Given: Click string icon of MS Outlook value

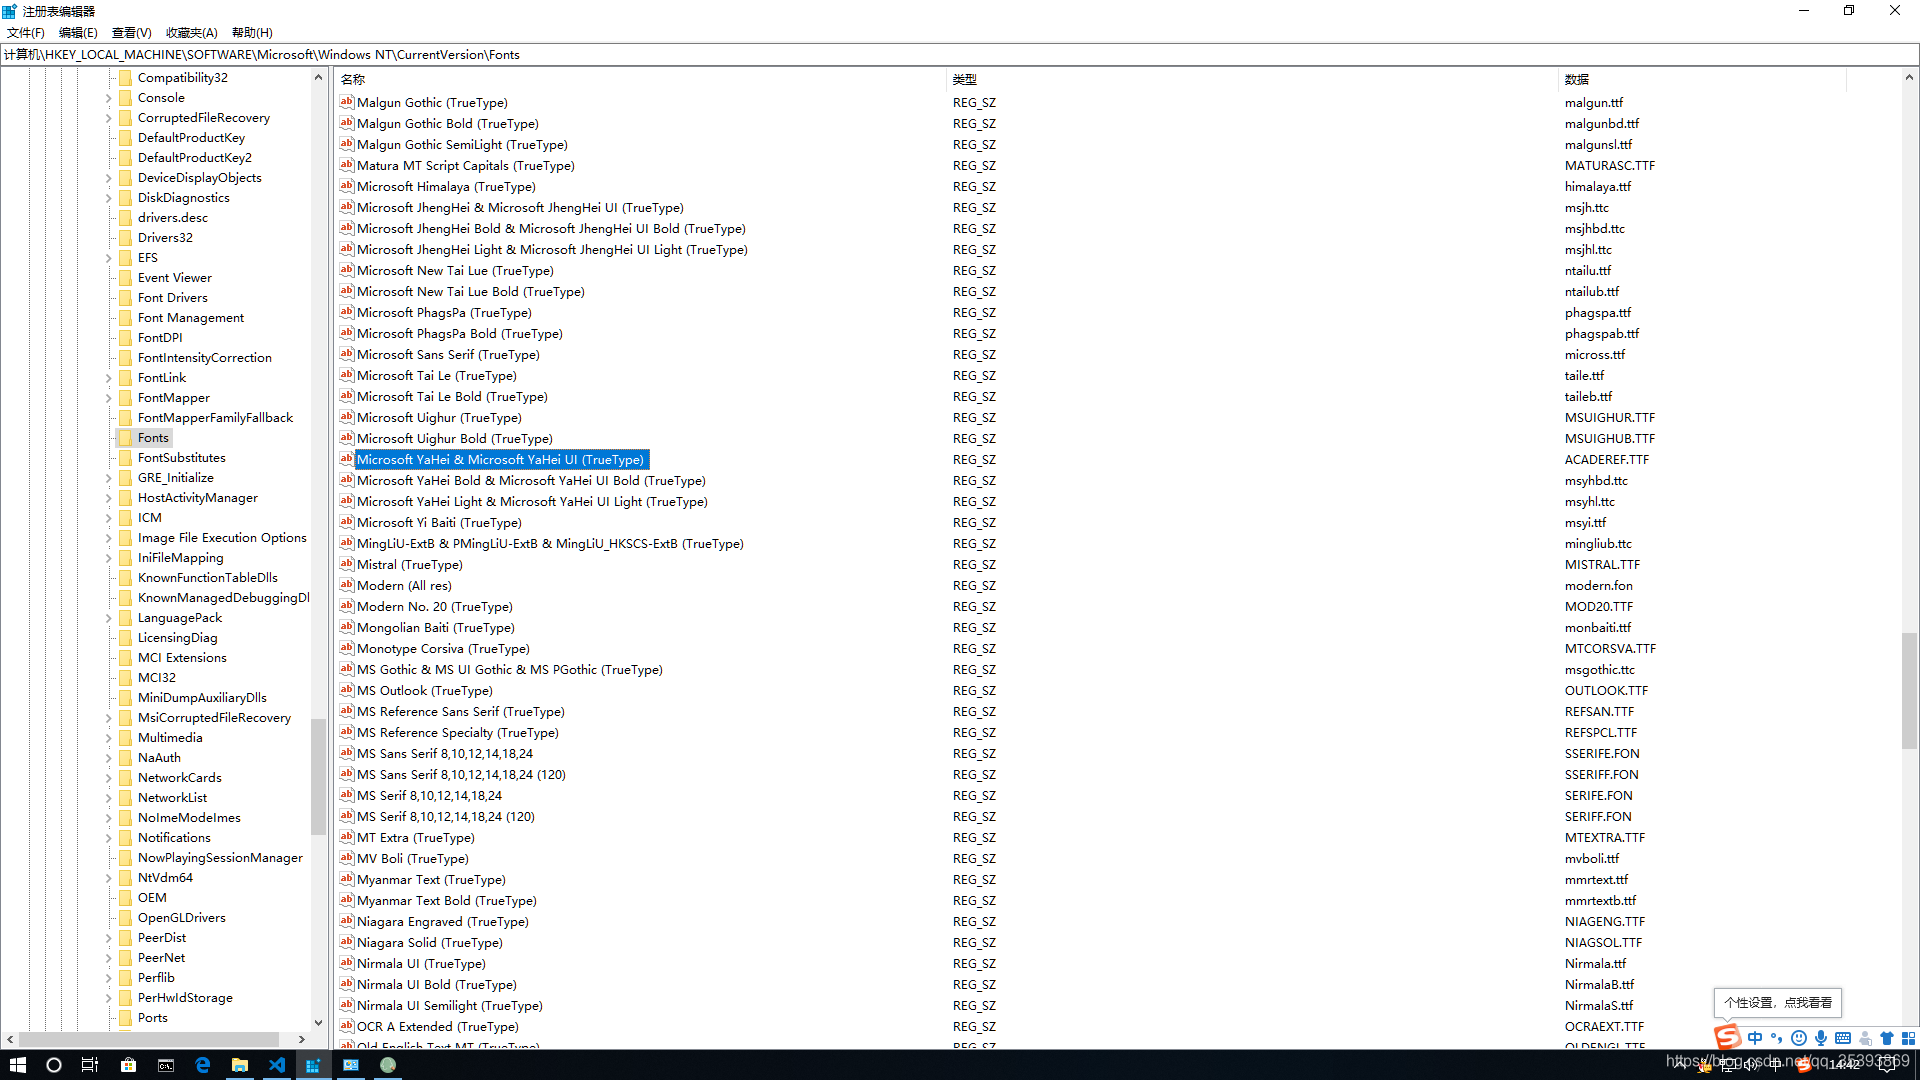Looking at the screenshot, I should point(347,690).
